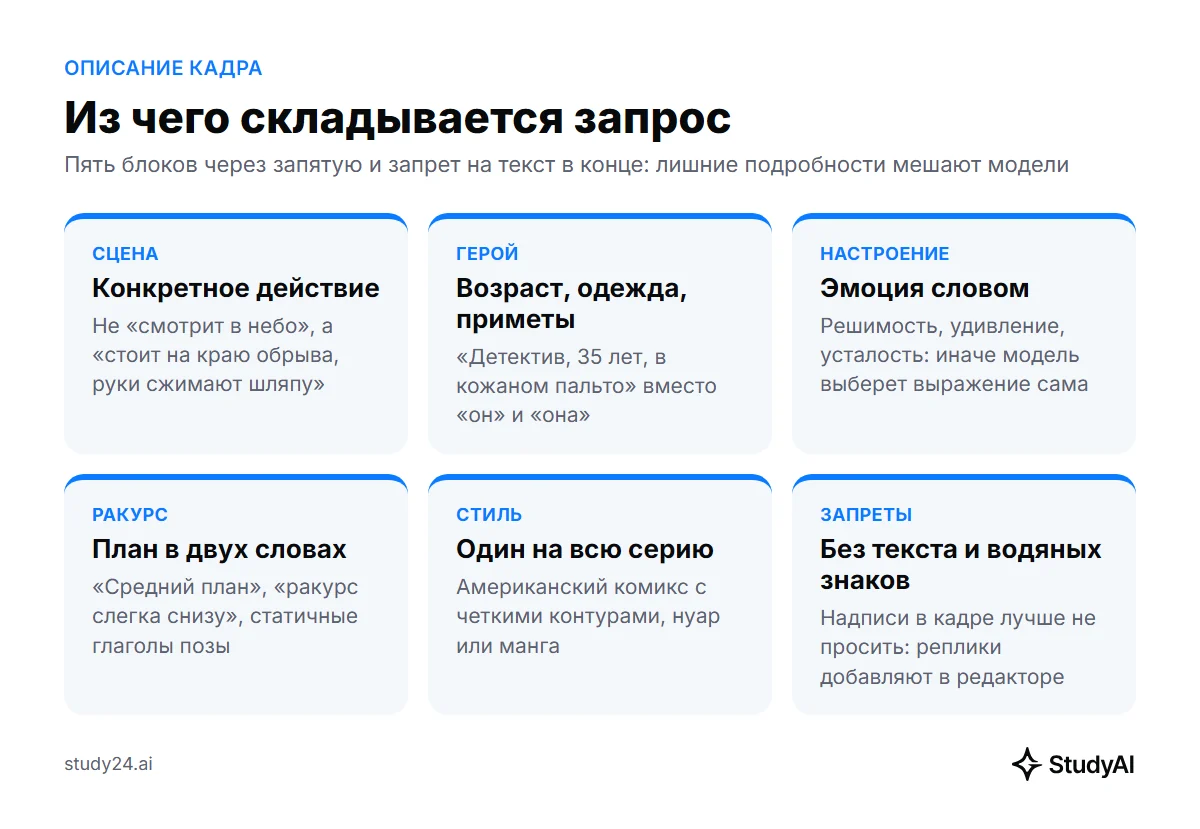The width and height of the screenshot is (1200, 829).
Task: Select the «План в двух словах» title
Action: click(219, 549)
